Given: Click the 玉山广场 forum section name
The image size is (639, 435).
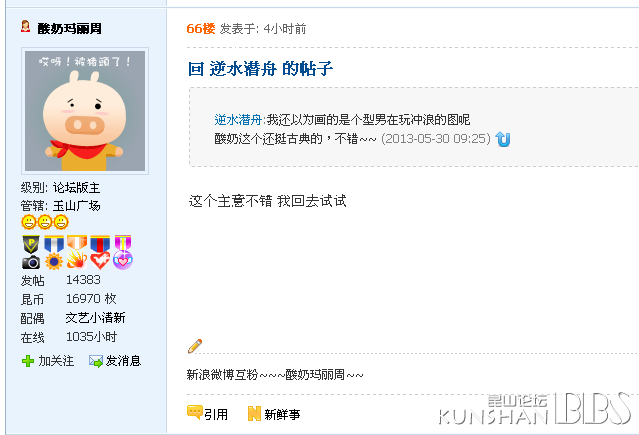Looking at the screenshot, I should point(77,205).
